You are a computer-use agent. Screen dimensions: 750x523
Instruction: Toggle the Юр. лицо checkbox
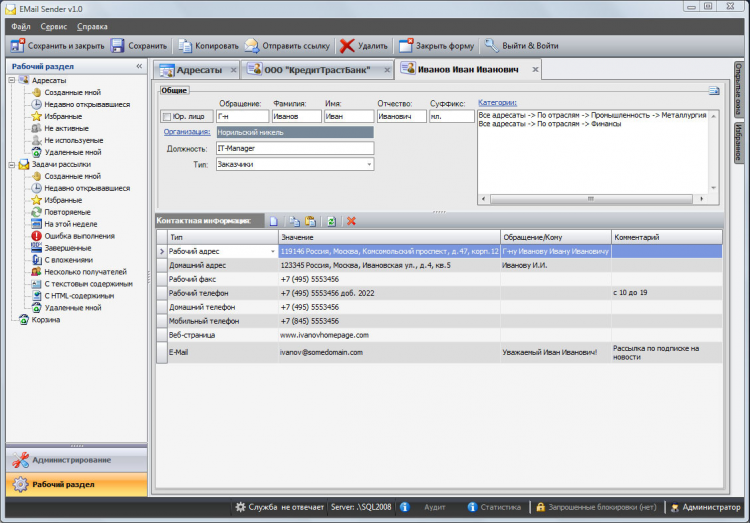[167, 117]
